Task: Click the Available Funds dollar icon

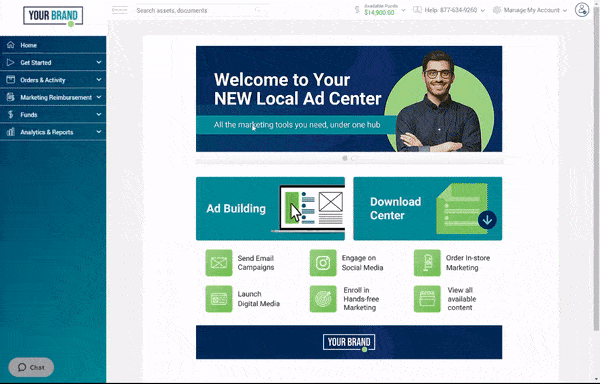Action: 357,10
